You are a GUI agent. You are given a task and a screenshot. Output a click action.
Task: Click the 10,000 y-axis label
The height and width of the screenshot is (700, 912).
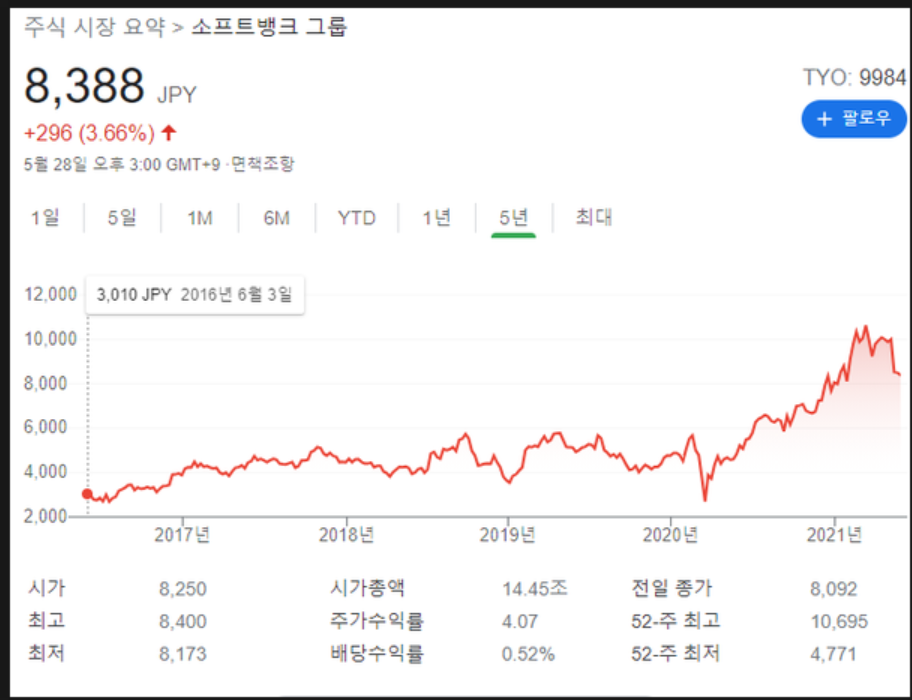point(51,339)
